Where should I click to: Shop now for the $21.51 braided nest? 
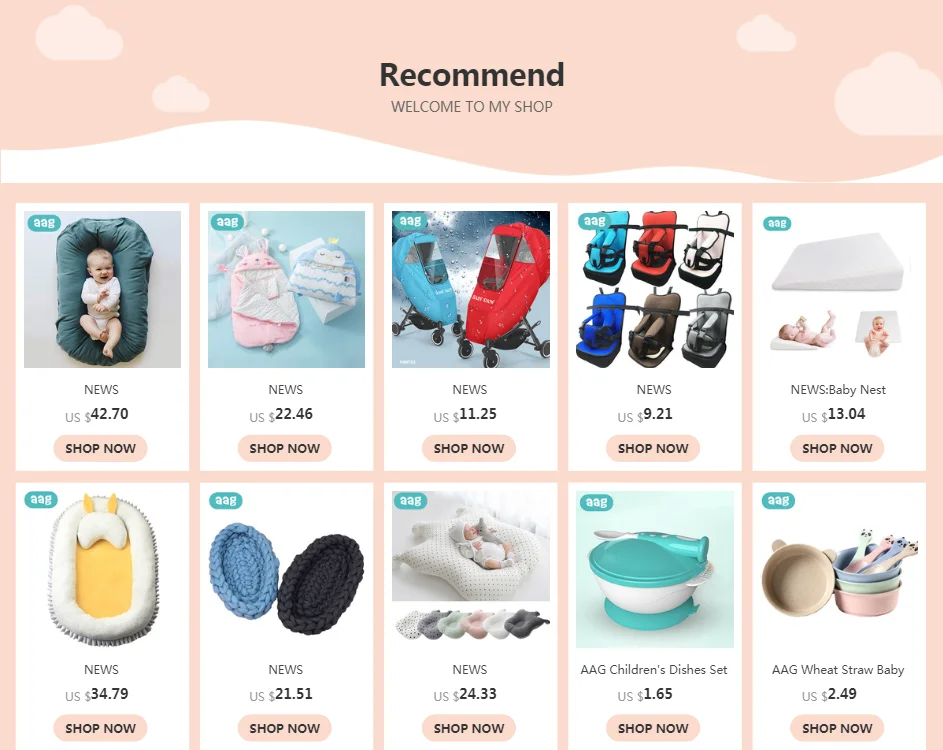[284, 728]
